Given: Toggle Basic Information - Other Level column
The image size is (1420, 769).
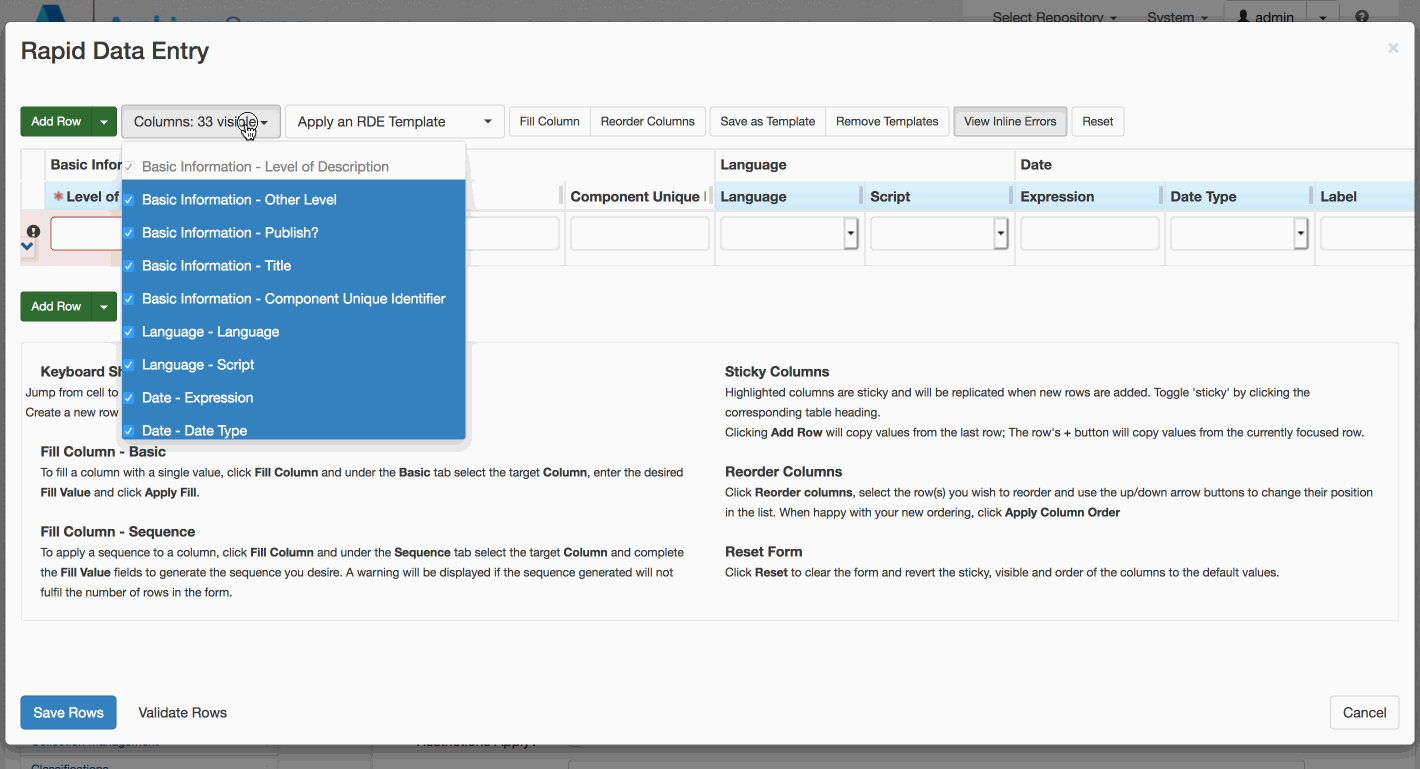Looking at the screenshot, I should tap(293, 199).
